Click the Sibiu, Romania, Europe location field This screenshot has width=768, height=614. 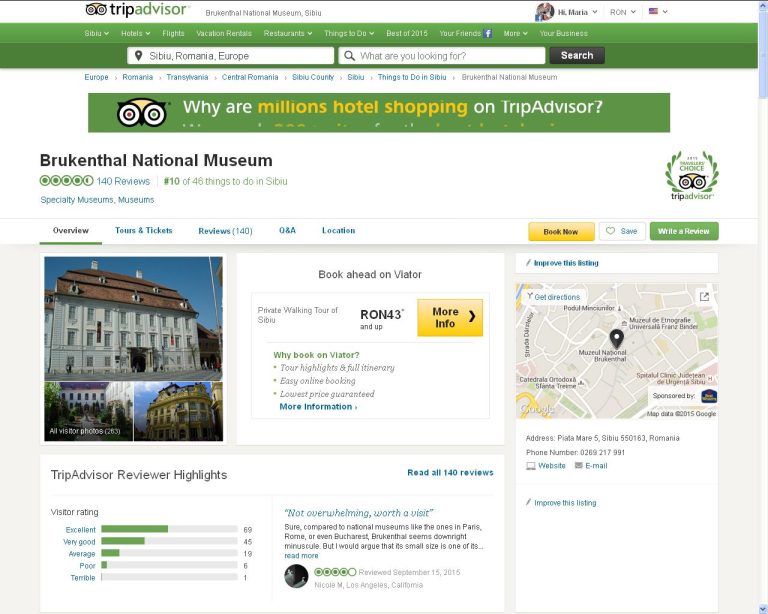pos(230,55)
